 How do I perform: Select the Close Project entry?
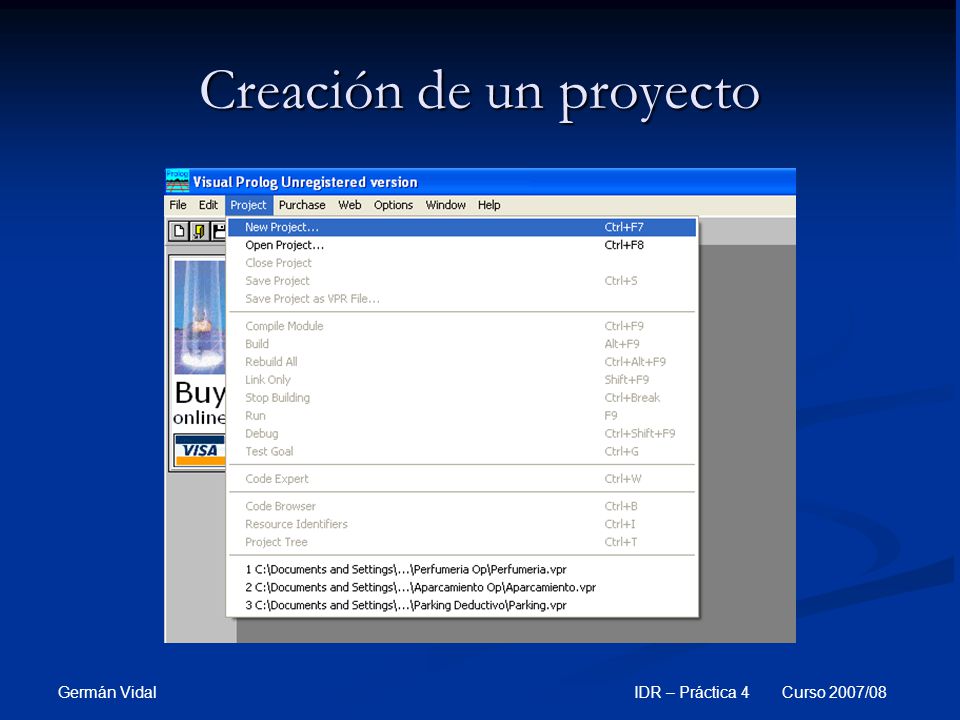462,263
